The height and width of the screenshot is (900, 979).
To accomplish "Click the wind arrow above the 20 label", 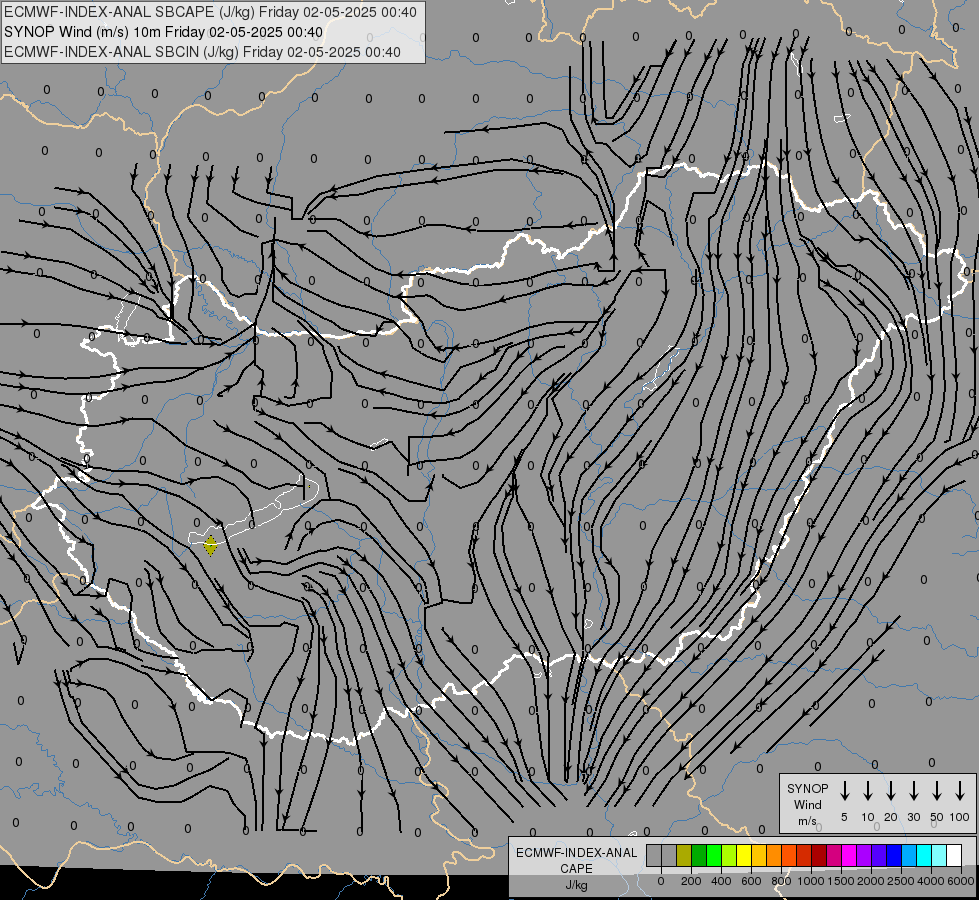I will click(x=890, y=791).
